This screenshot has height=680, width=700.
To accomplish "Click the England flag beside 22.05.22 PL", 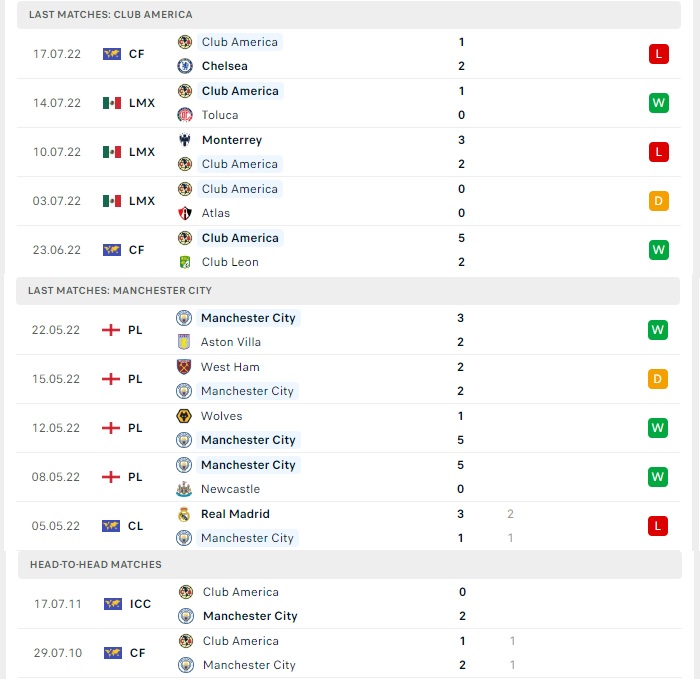I will coord(111,330).
